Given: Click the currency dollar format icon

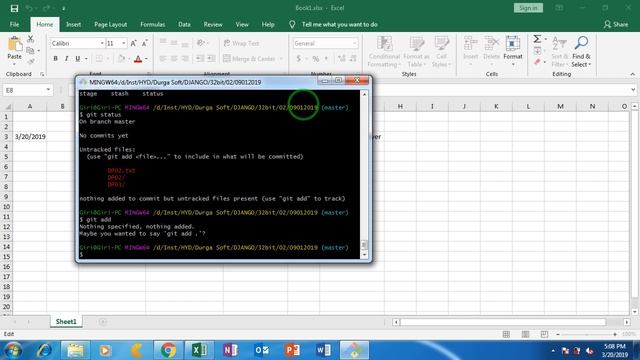Looking at the screenshot, I should (x=299, y=59).
